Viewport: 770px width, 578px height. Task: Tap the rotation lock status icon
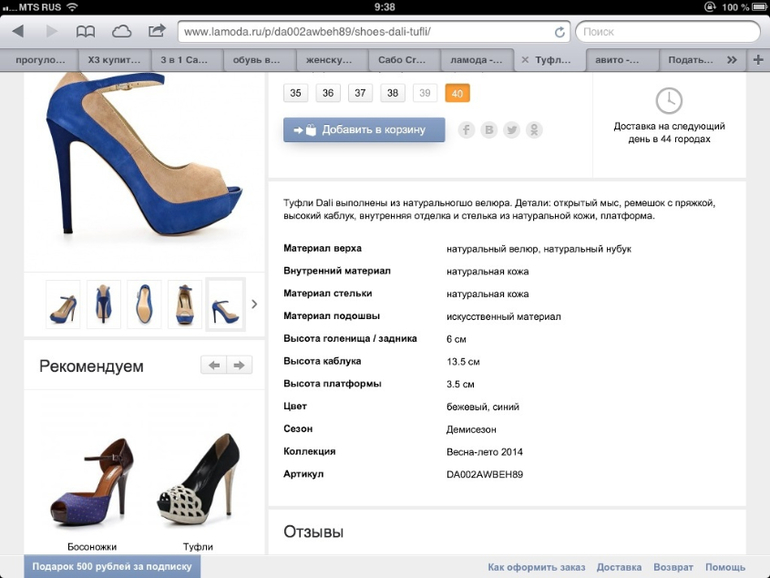[710, 7]
